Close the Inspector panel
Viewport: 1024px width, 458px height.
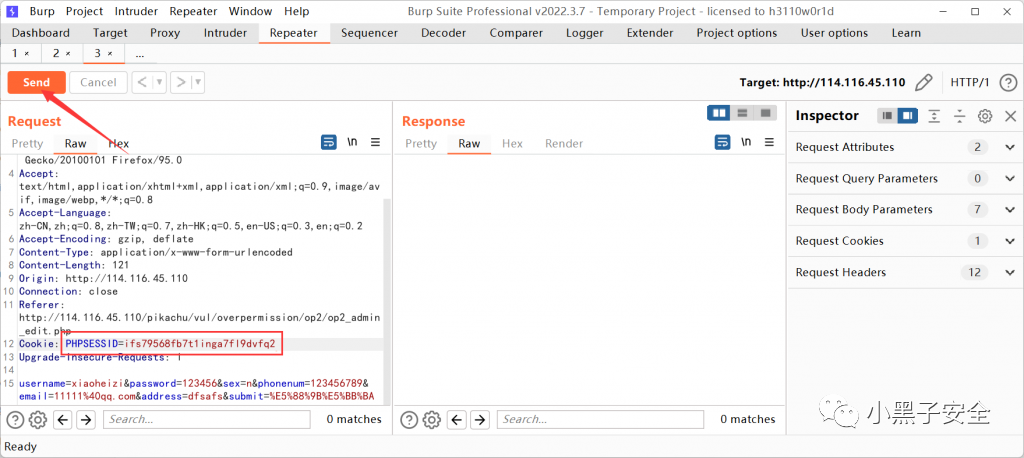1010,116
